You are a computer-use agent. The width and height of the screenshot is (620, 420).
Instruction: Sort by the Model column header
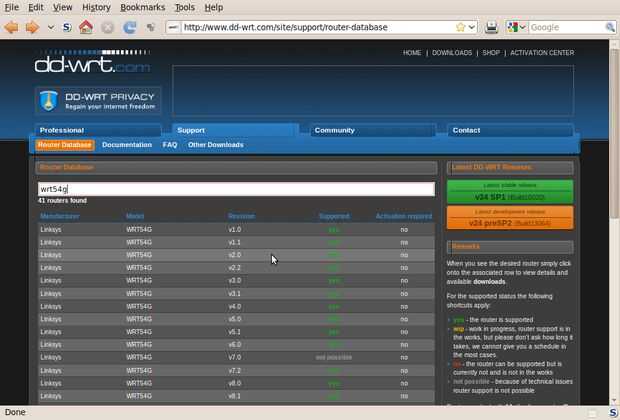135,216
